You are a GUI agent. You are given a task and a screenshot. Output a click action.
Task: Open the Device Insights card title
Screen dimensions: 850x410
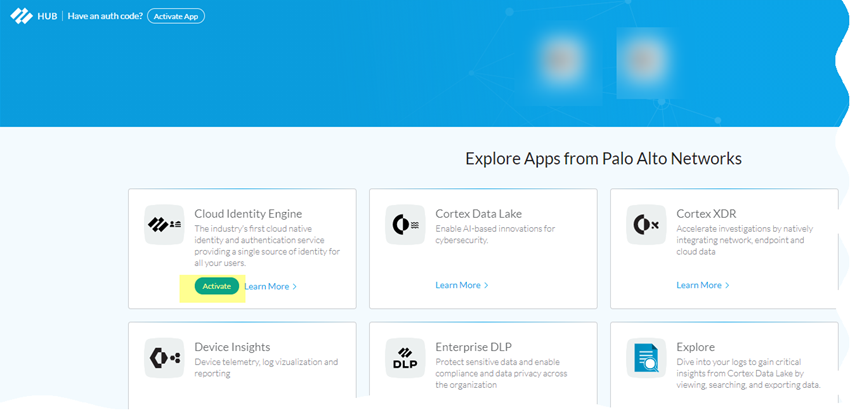click(x=232, y=347)
